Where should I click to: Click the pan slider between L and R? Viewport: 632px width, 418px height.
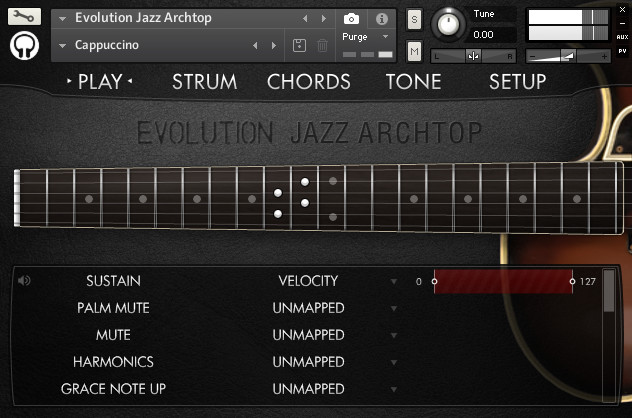473,56
